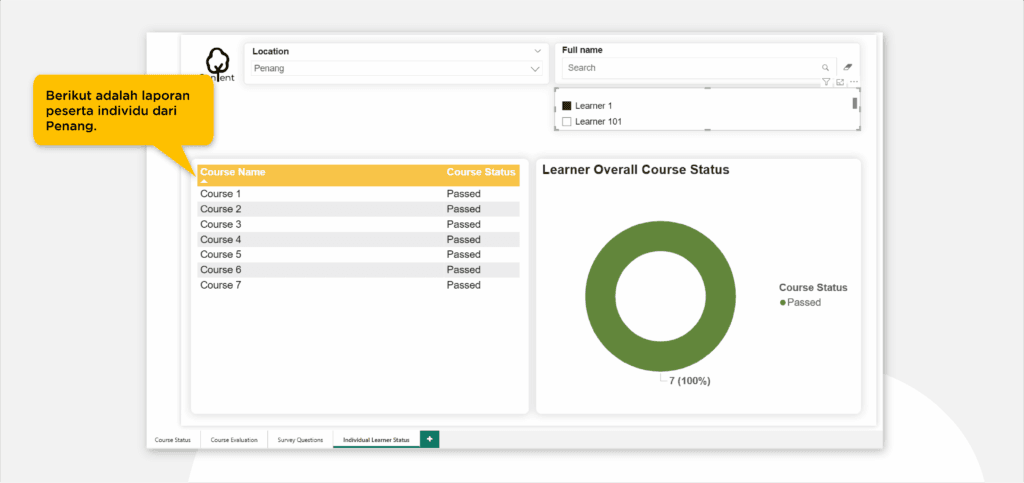Open the Survey Questions tab
Image resolution: width=1024 pixels, height=483 pixels.
[x=300, y=440]
